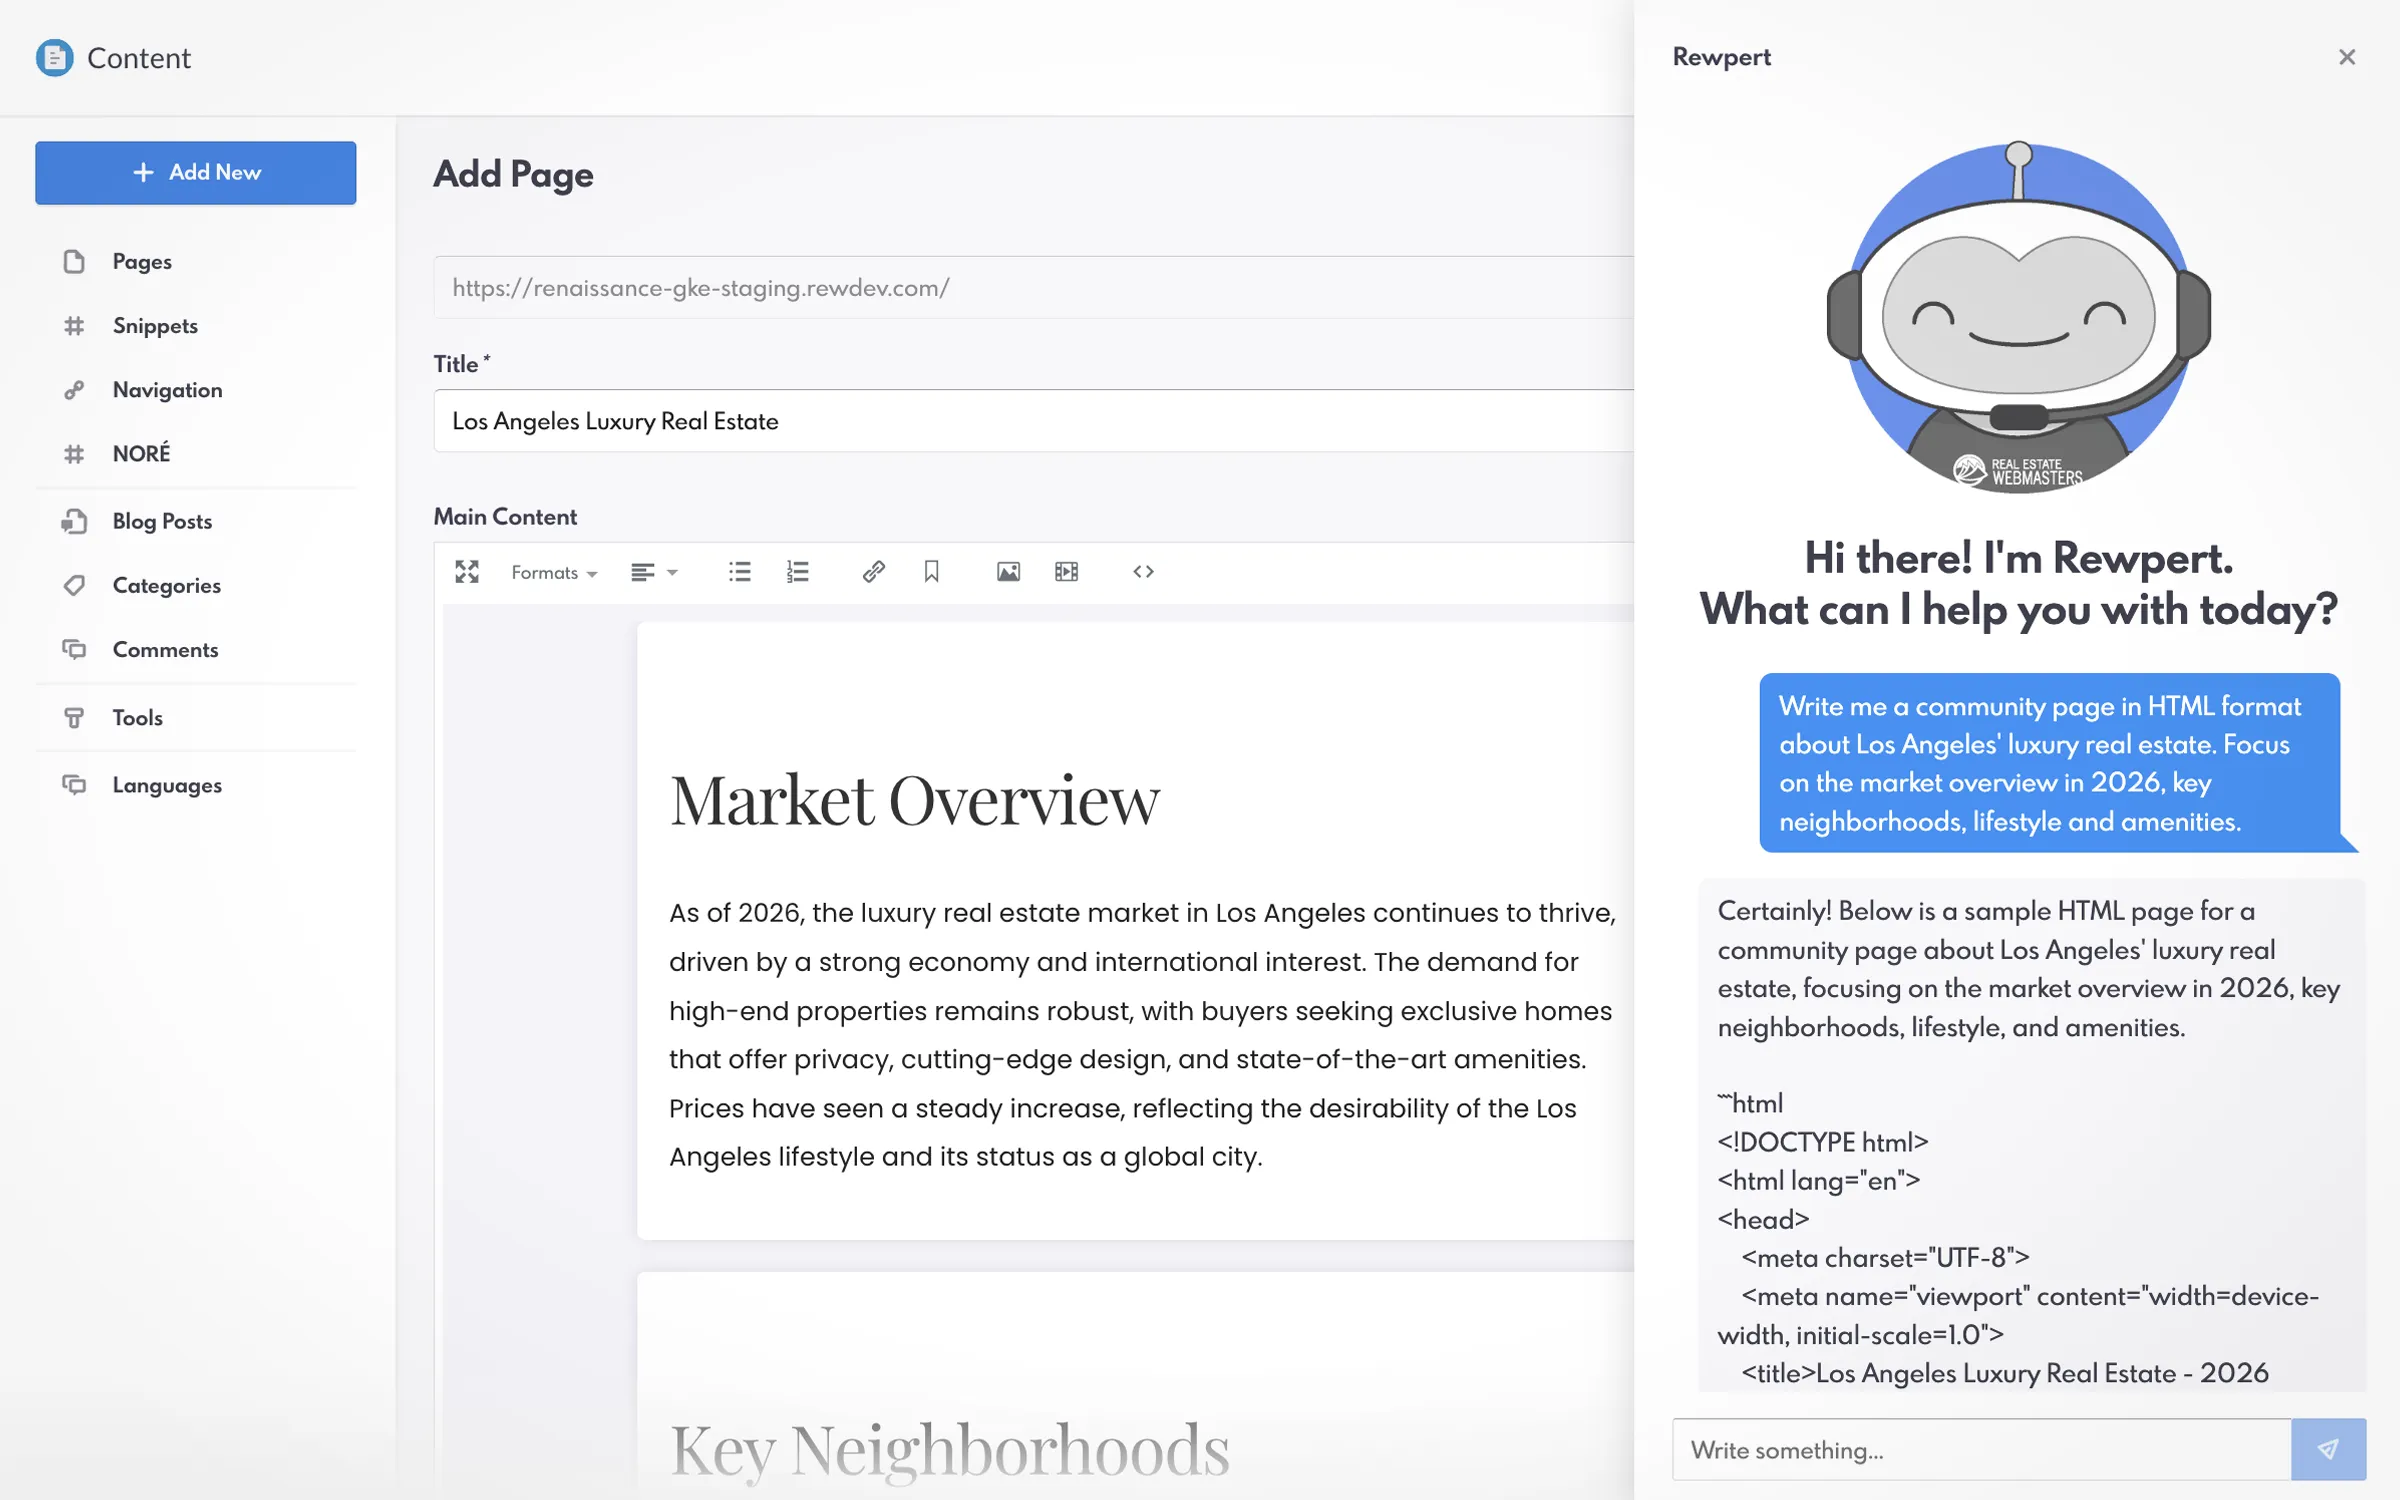Close the Rewpert panel
This screenshot has height=1500, width=2400.
coord(2347,57)
